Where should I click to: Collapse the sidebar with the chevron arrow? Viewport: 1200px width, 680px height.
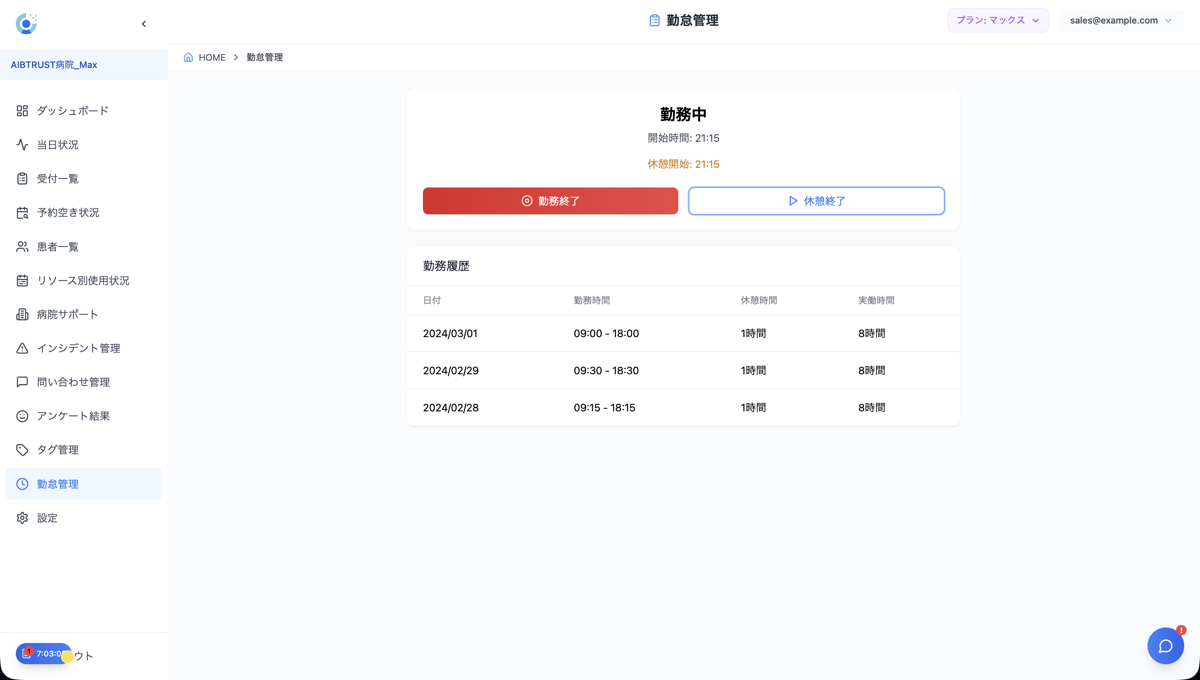point(144,24)
